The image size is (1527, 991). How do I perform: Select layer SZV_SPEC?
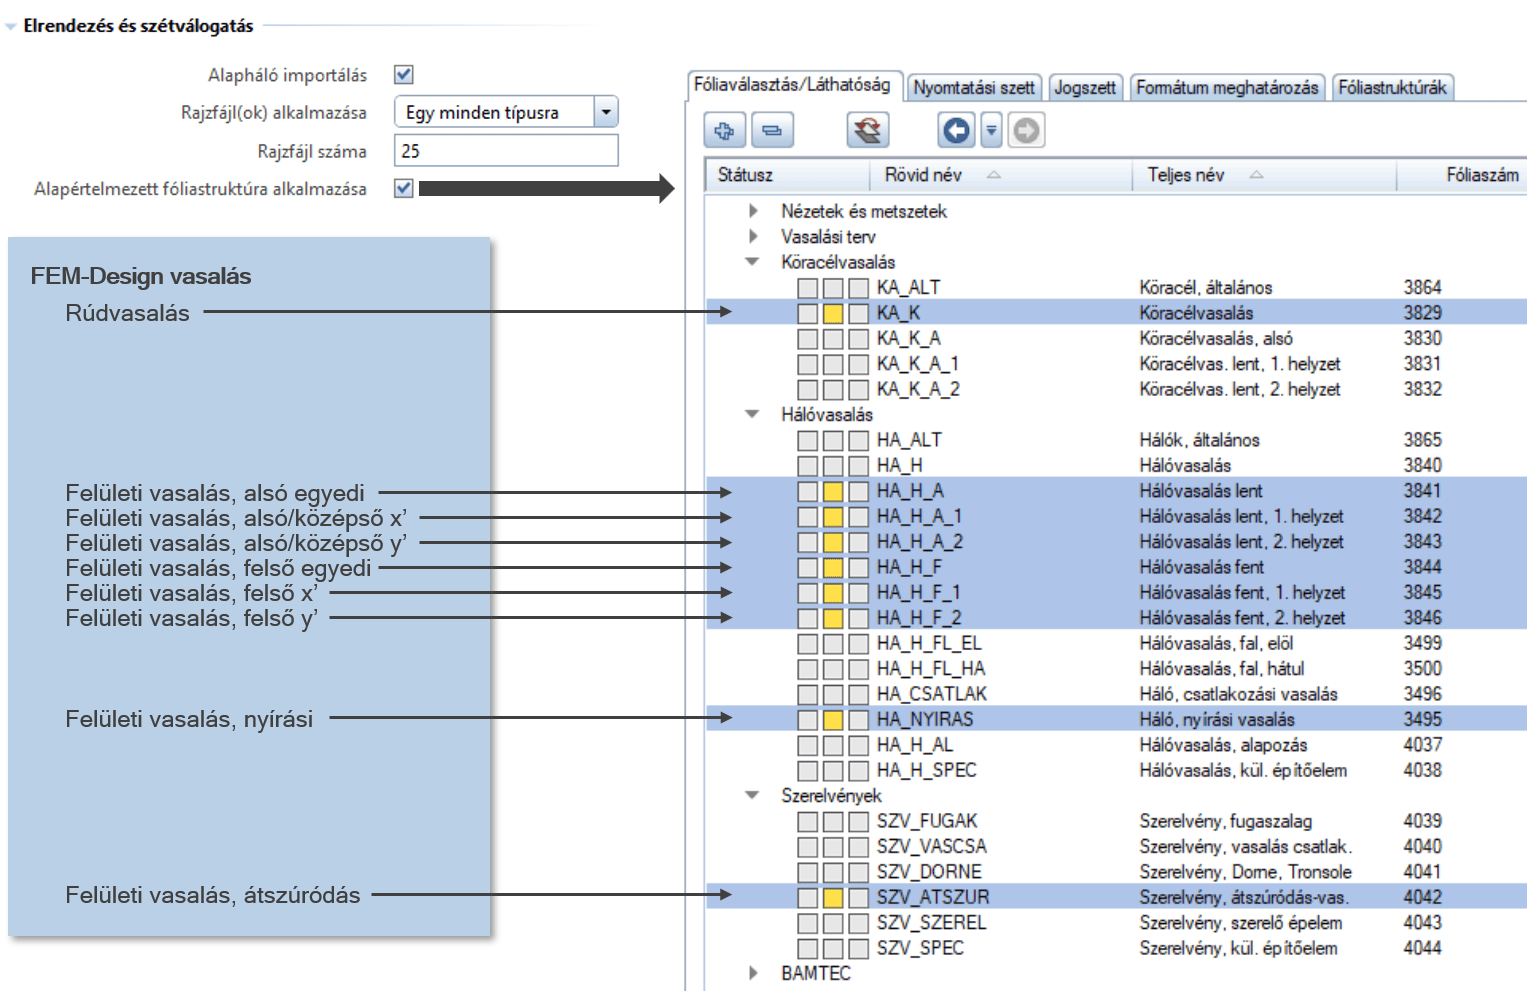[x=921, y=948]
